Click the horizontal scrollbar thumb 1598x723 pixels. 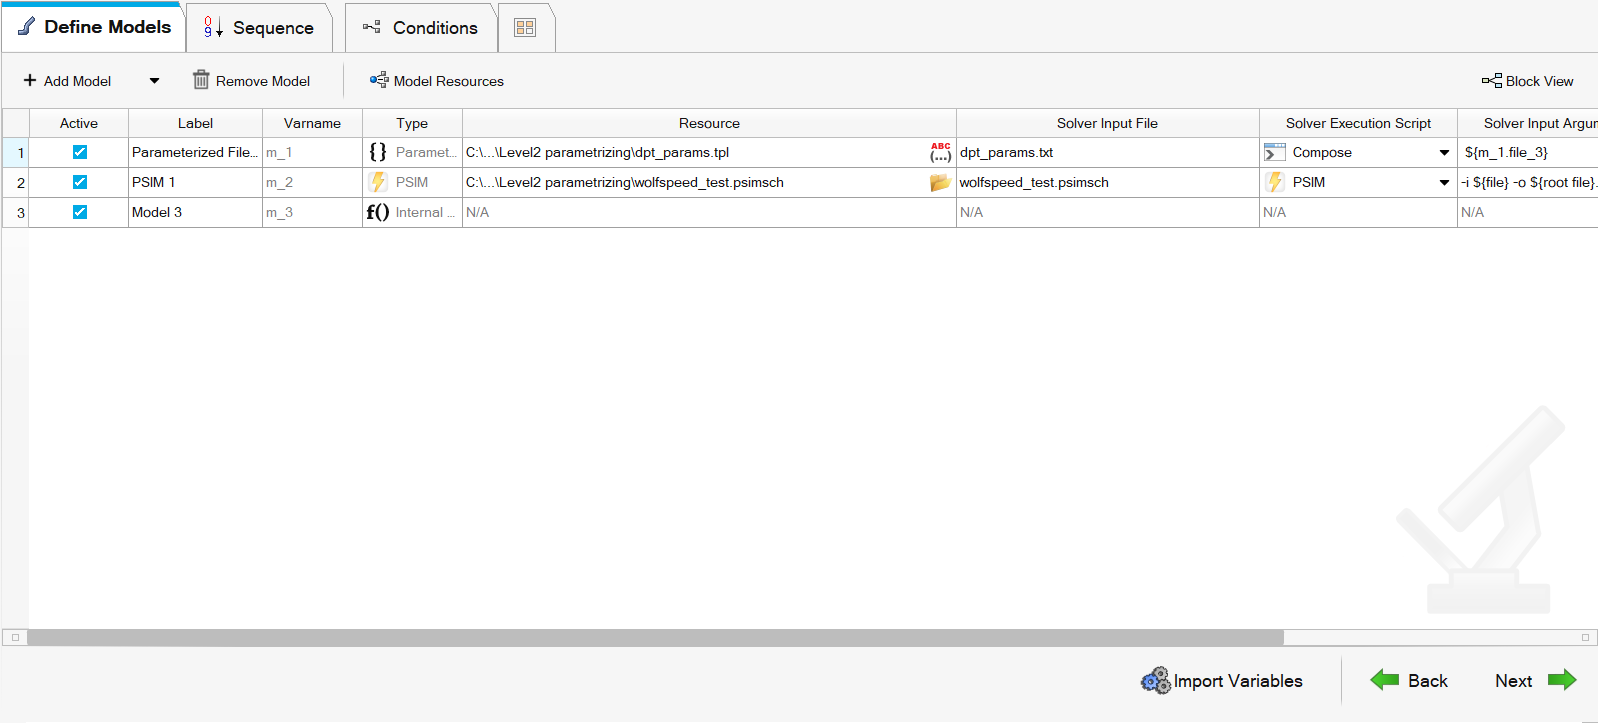tap(655, 637)
